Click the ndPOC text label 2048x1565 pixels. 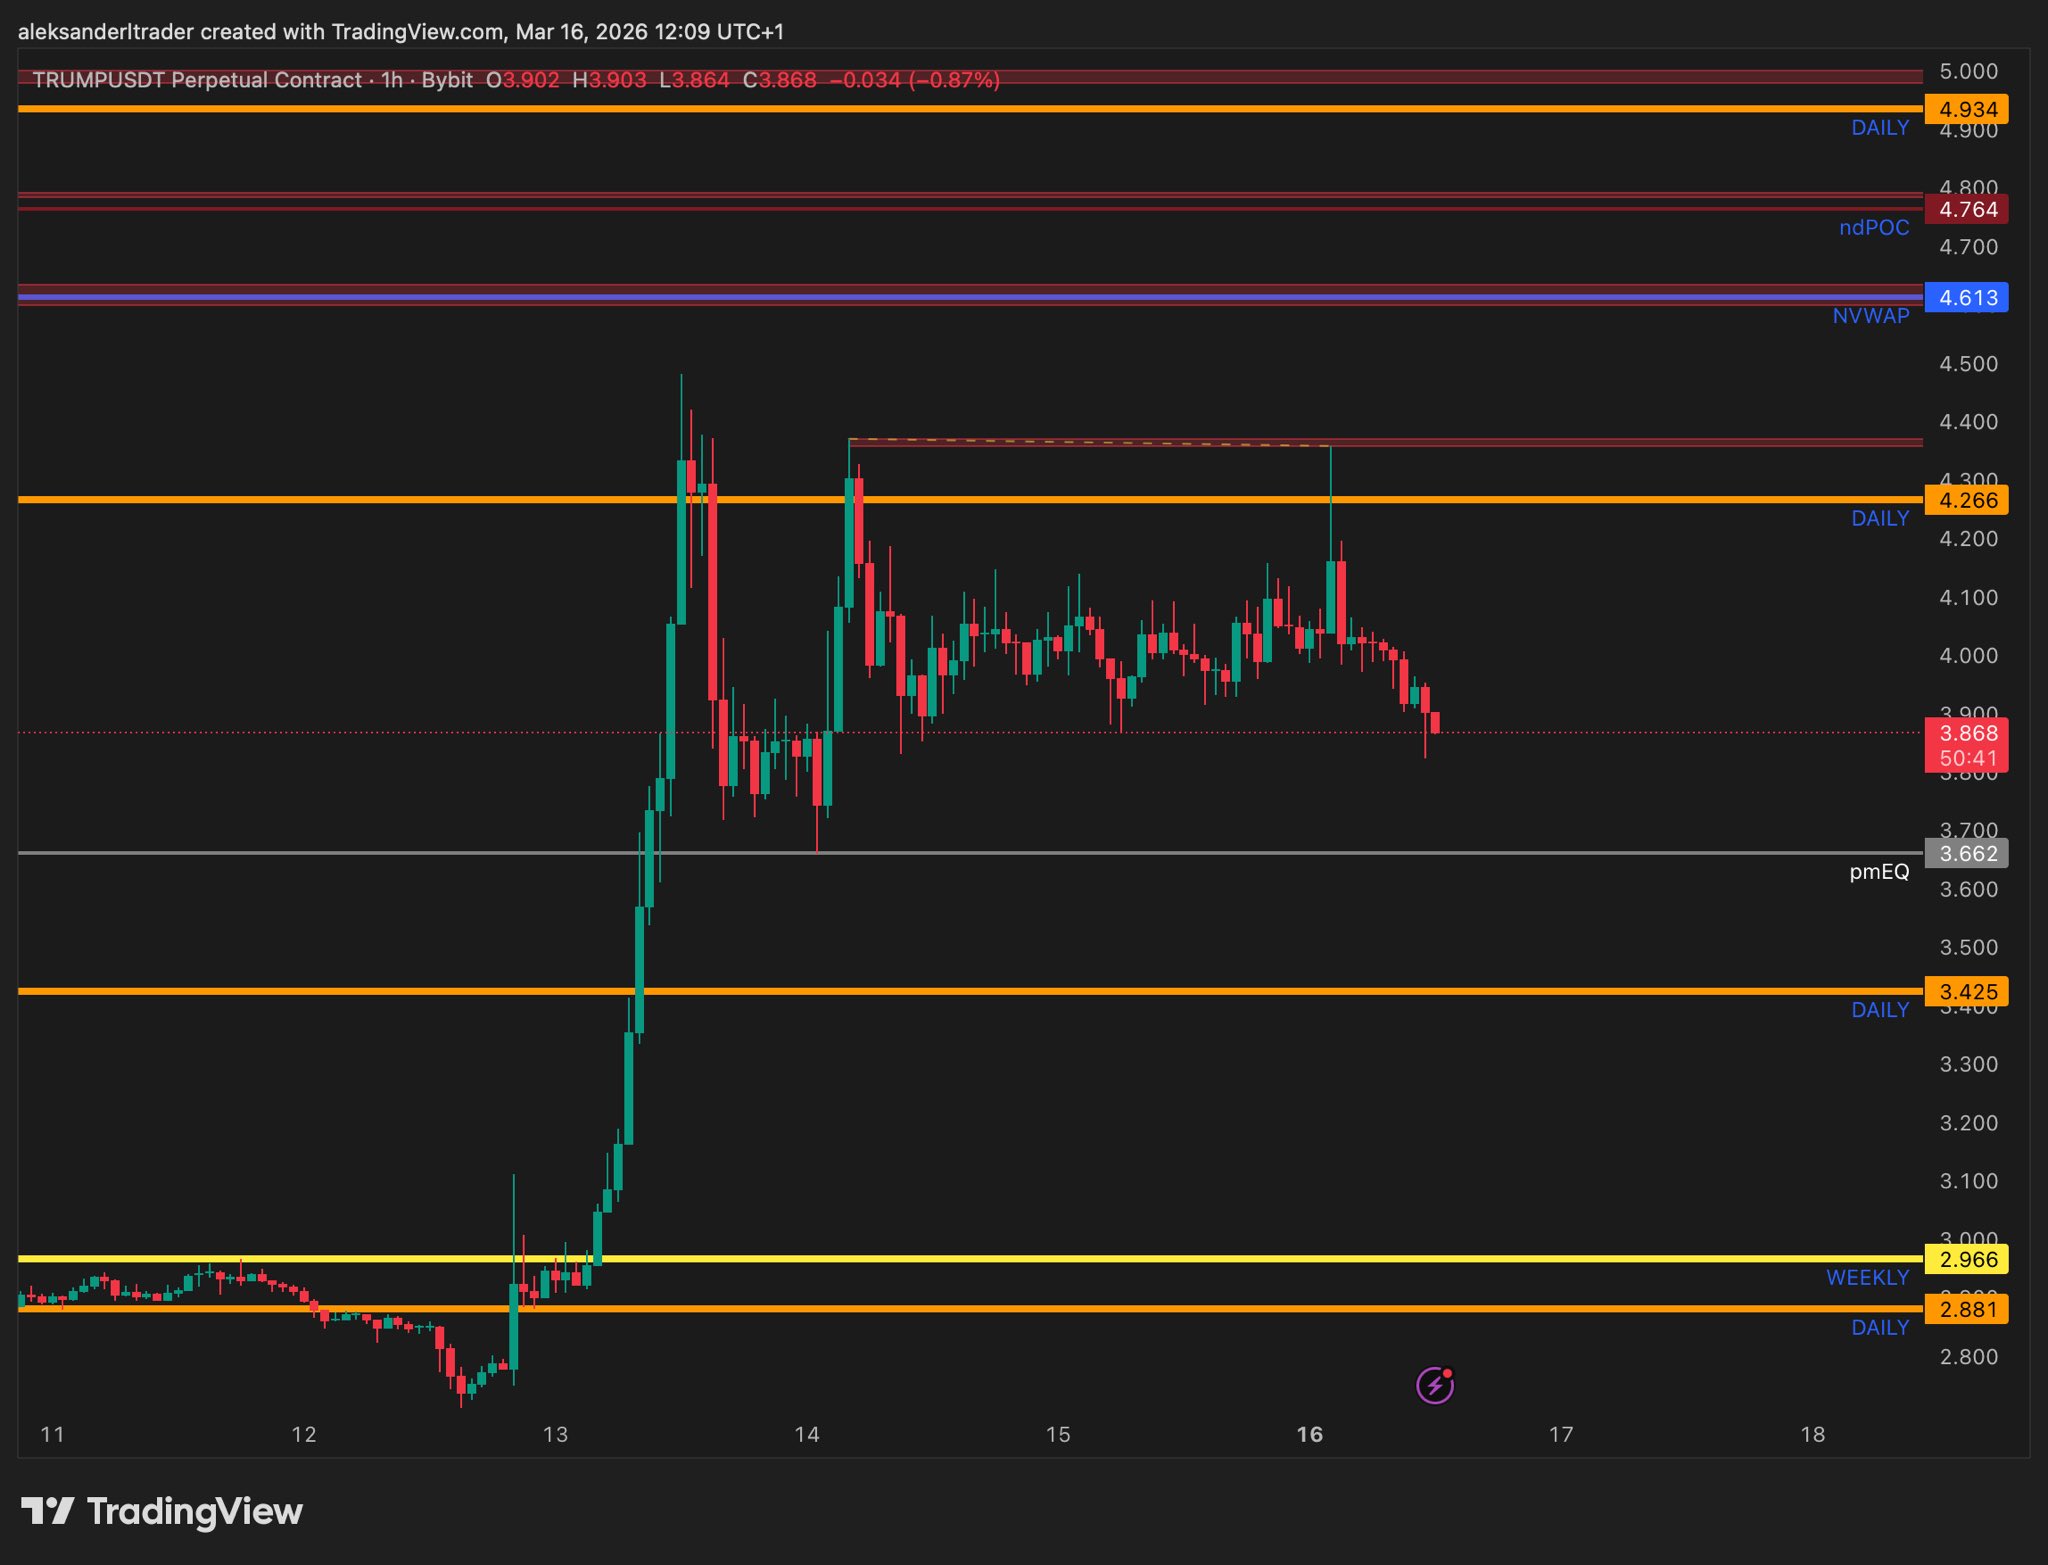click(x=1873, y=228)
